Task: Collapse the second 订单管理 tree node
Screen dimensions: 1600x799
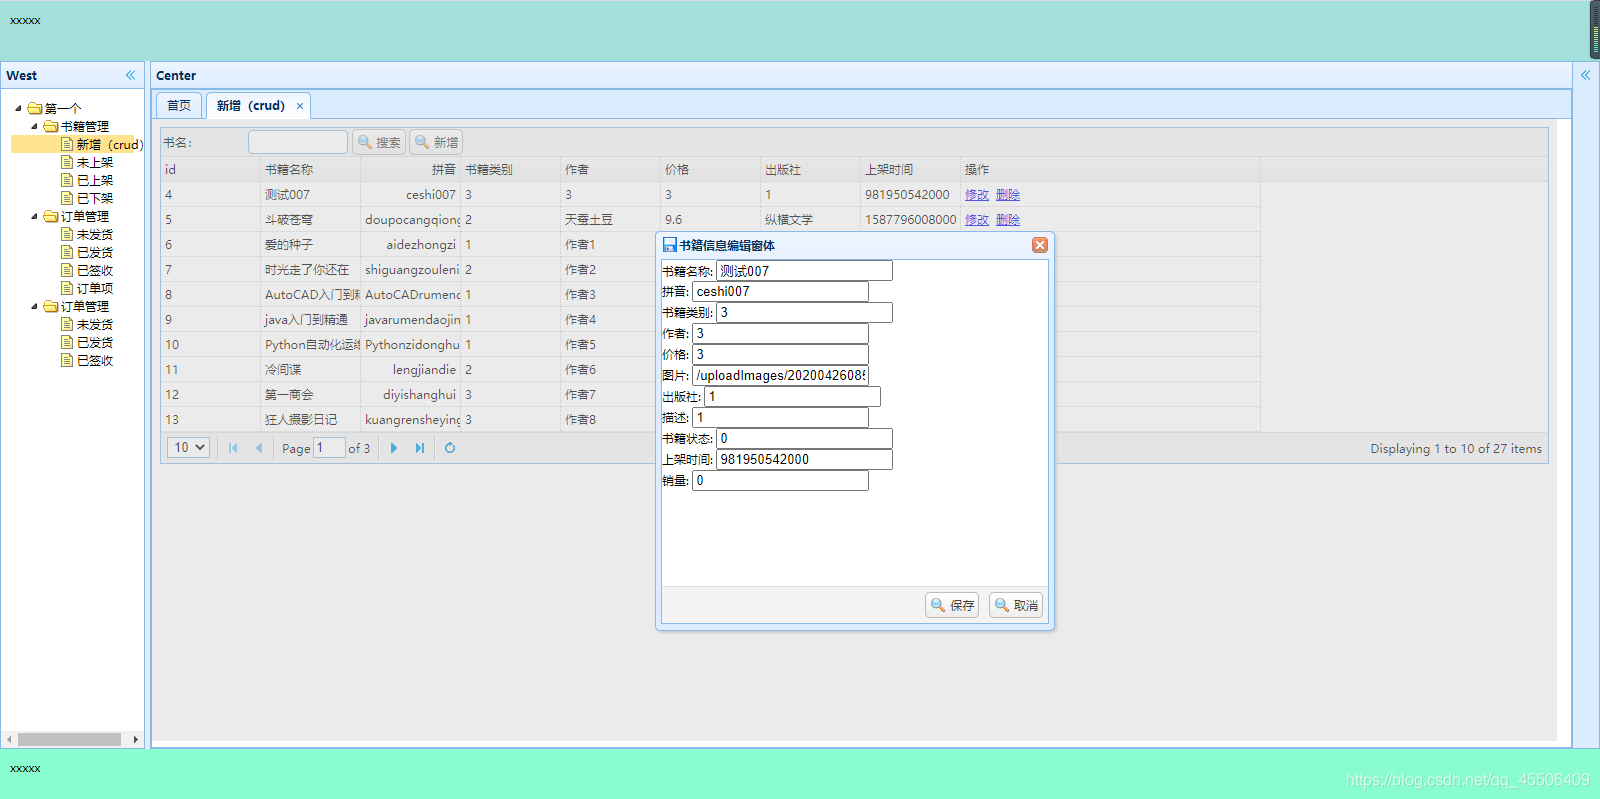Action: (34, 306)
